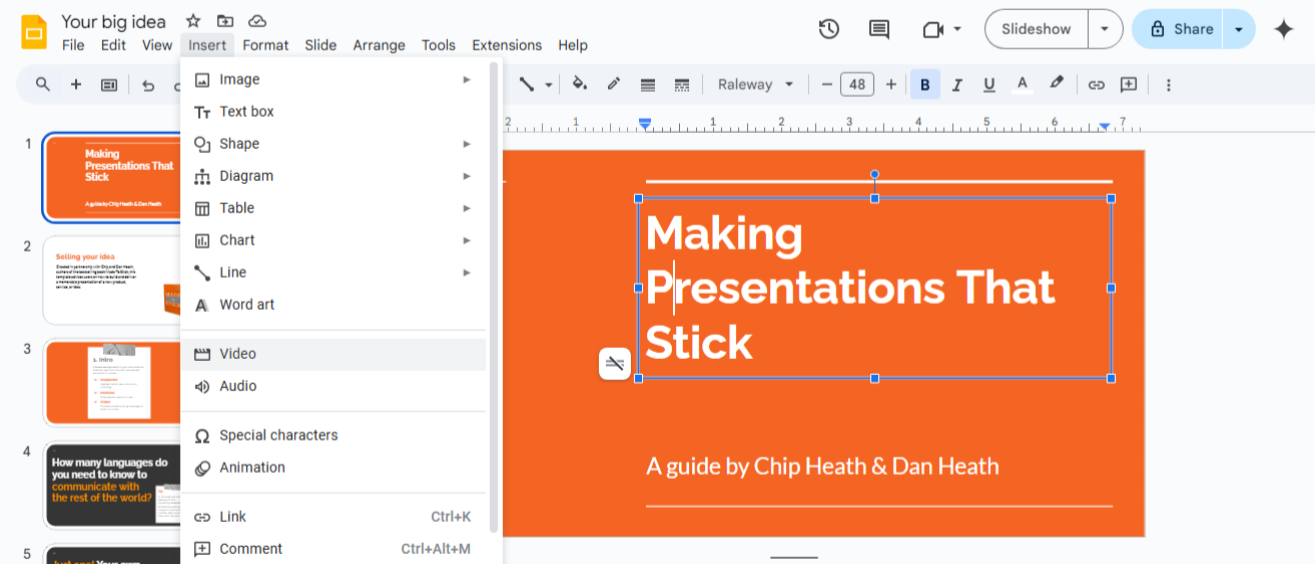Click the cloud document status icon
The height and width of the screenshot is (564, 1315).
click(257, 21)
